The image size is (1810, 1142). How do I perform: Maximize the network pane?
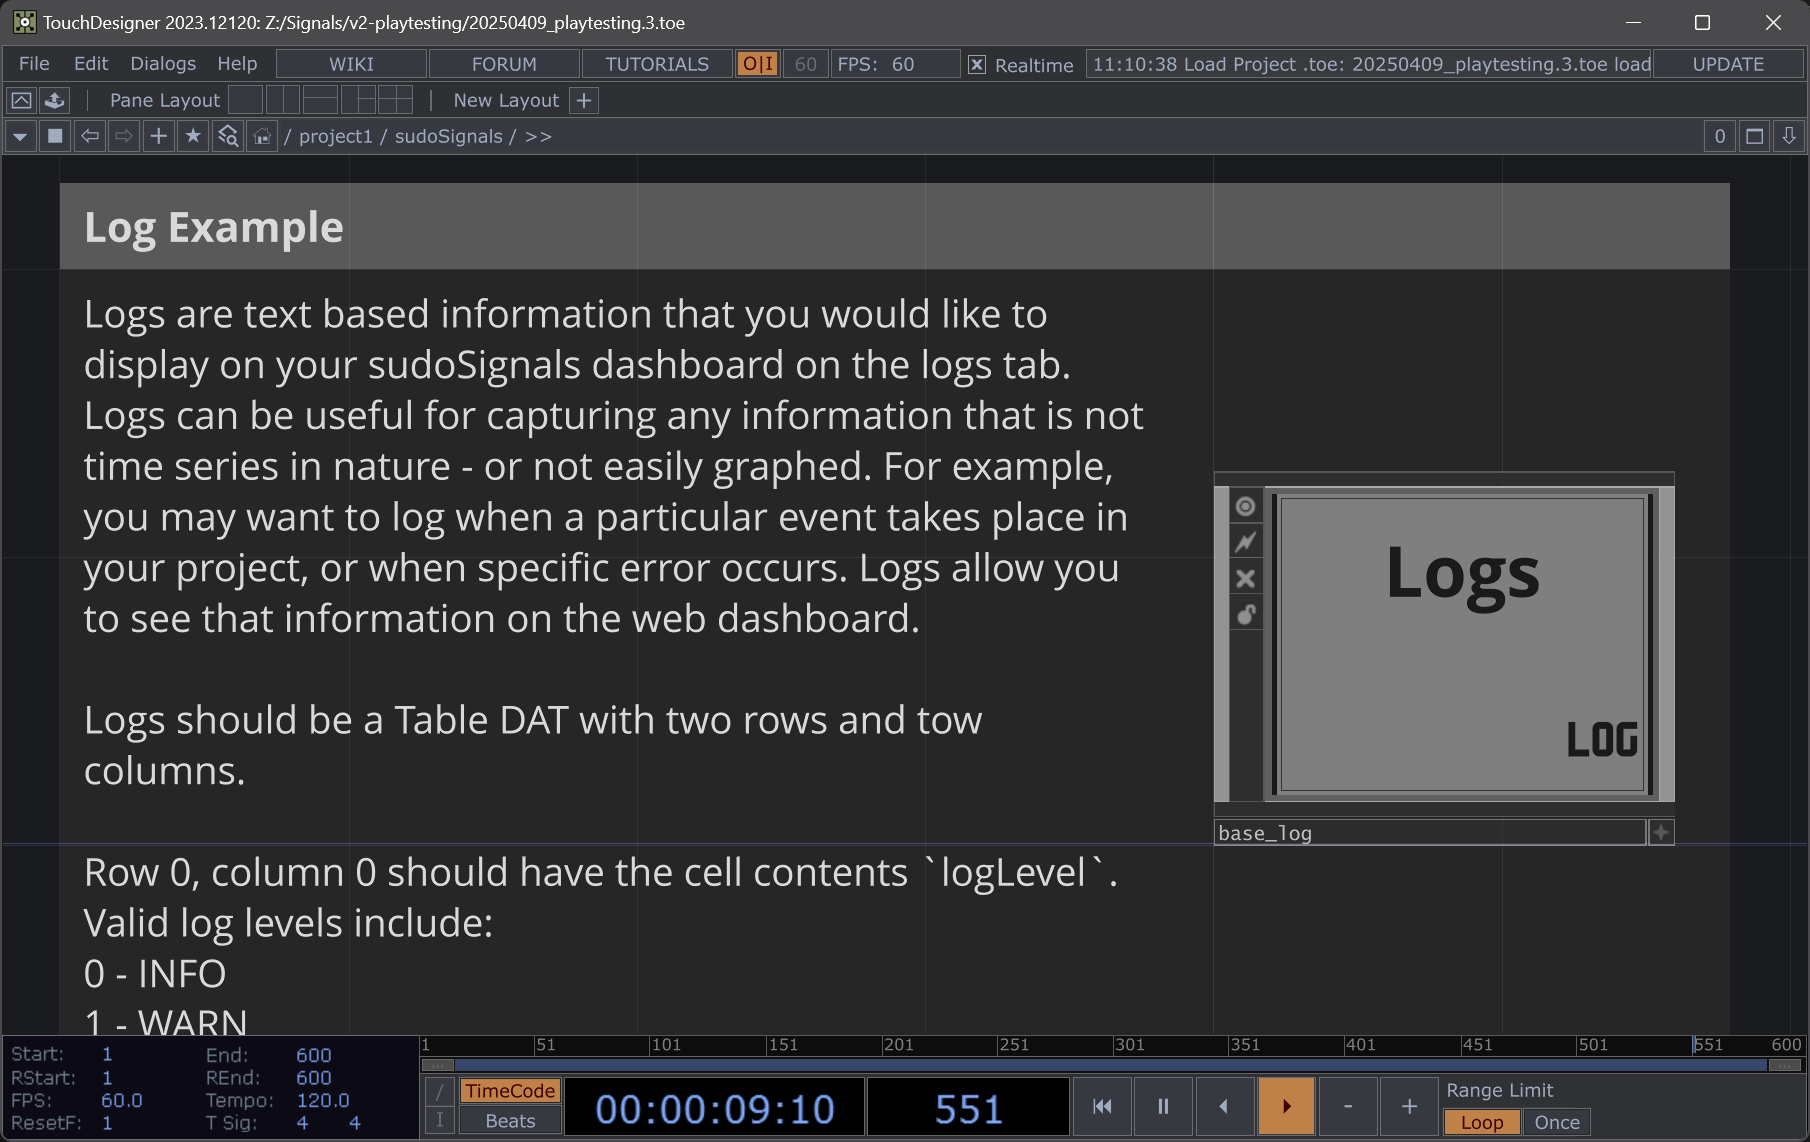point(1755,136)
